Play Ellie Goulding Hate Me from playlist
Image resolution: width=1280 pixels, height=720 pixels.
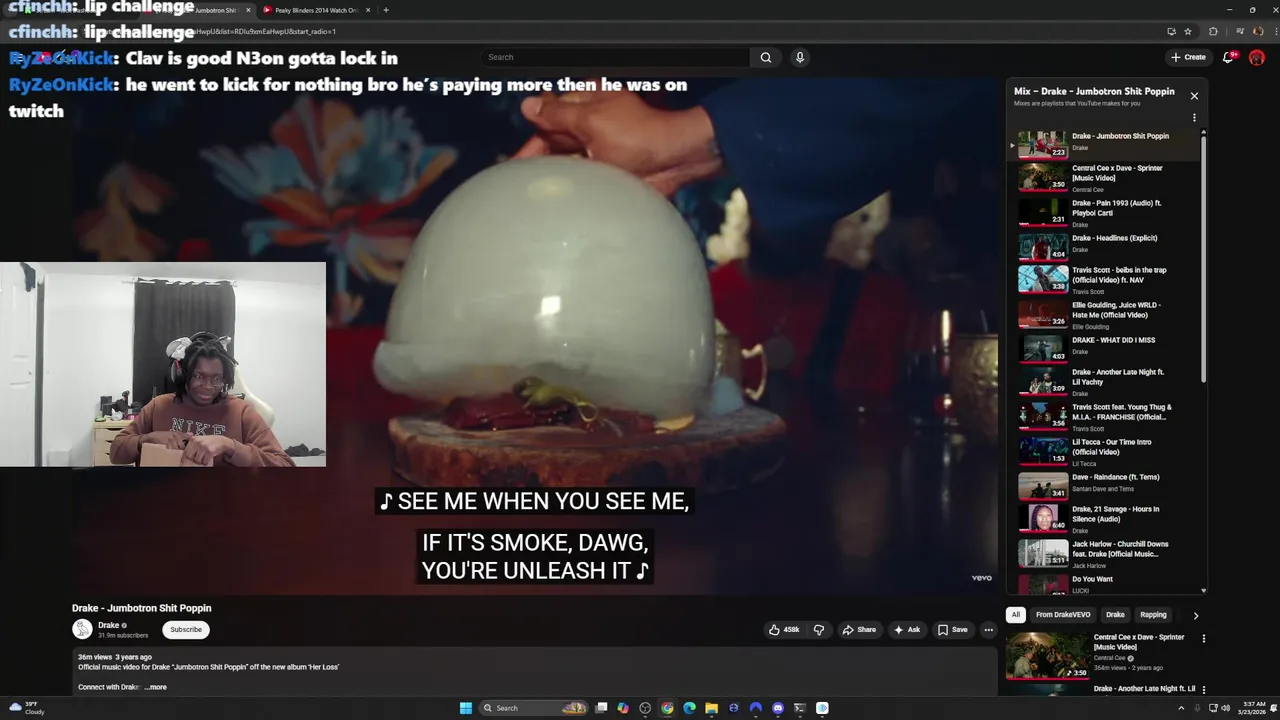tap(1105, 314)
